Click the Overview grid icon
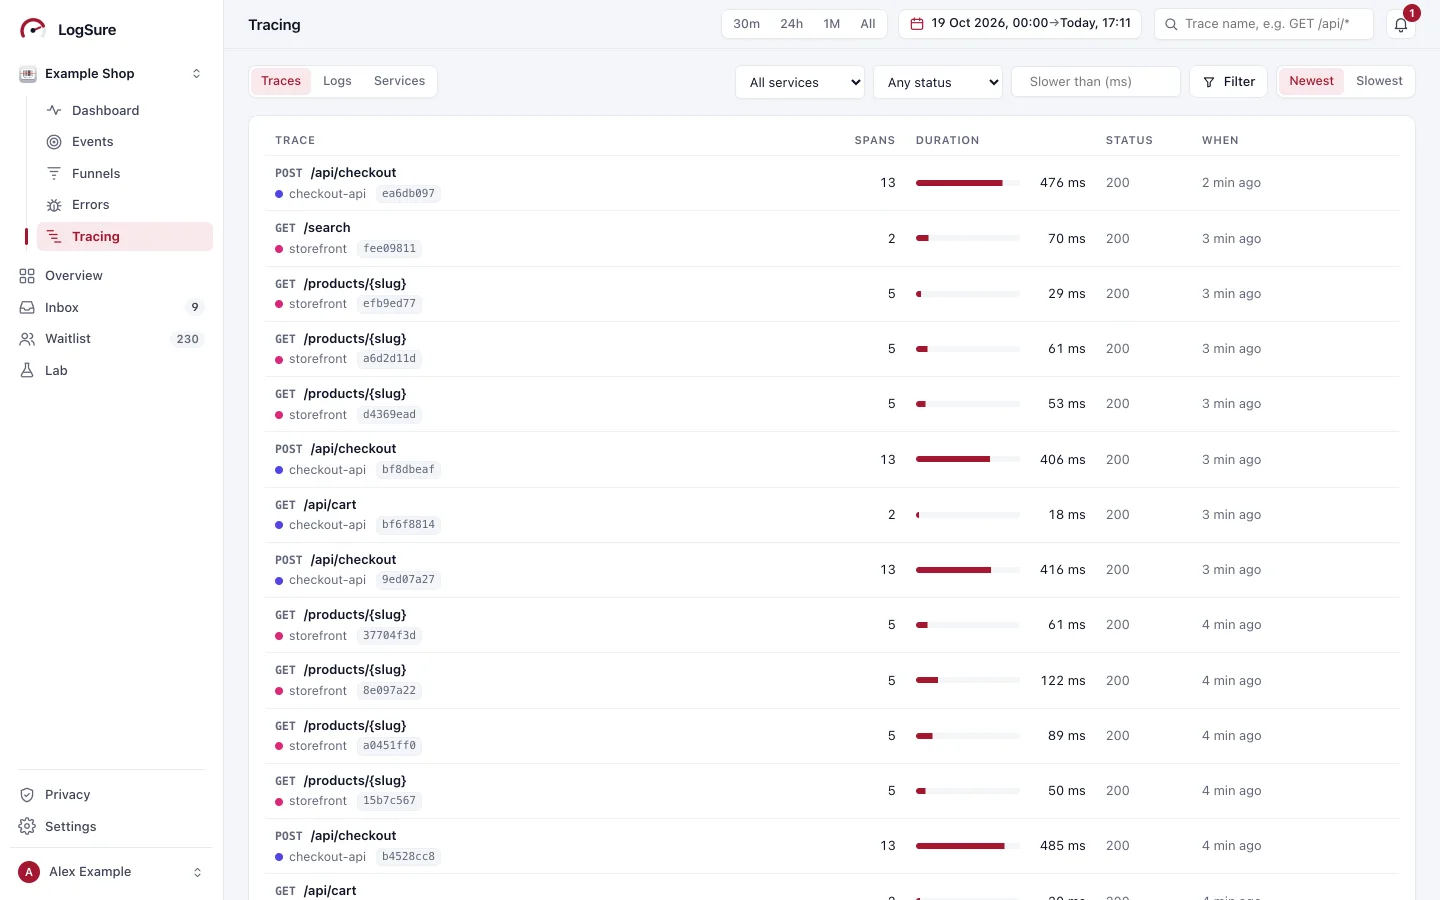1440x900 pixels. [x=27, y=276]
